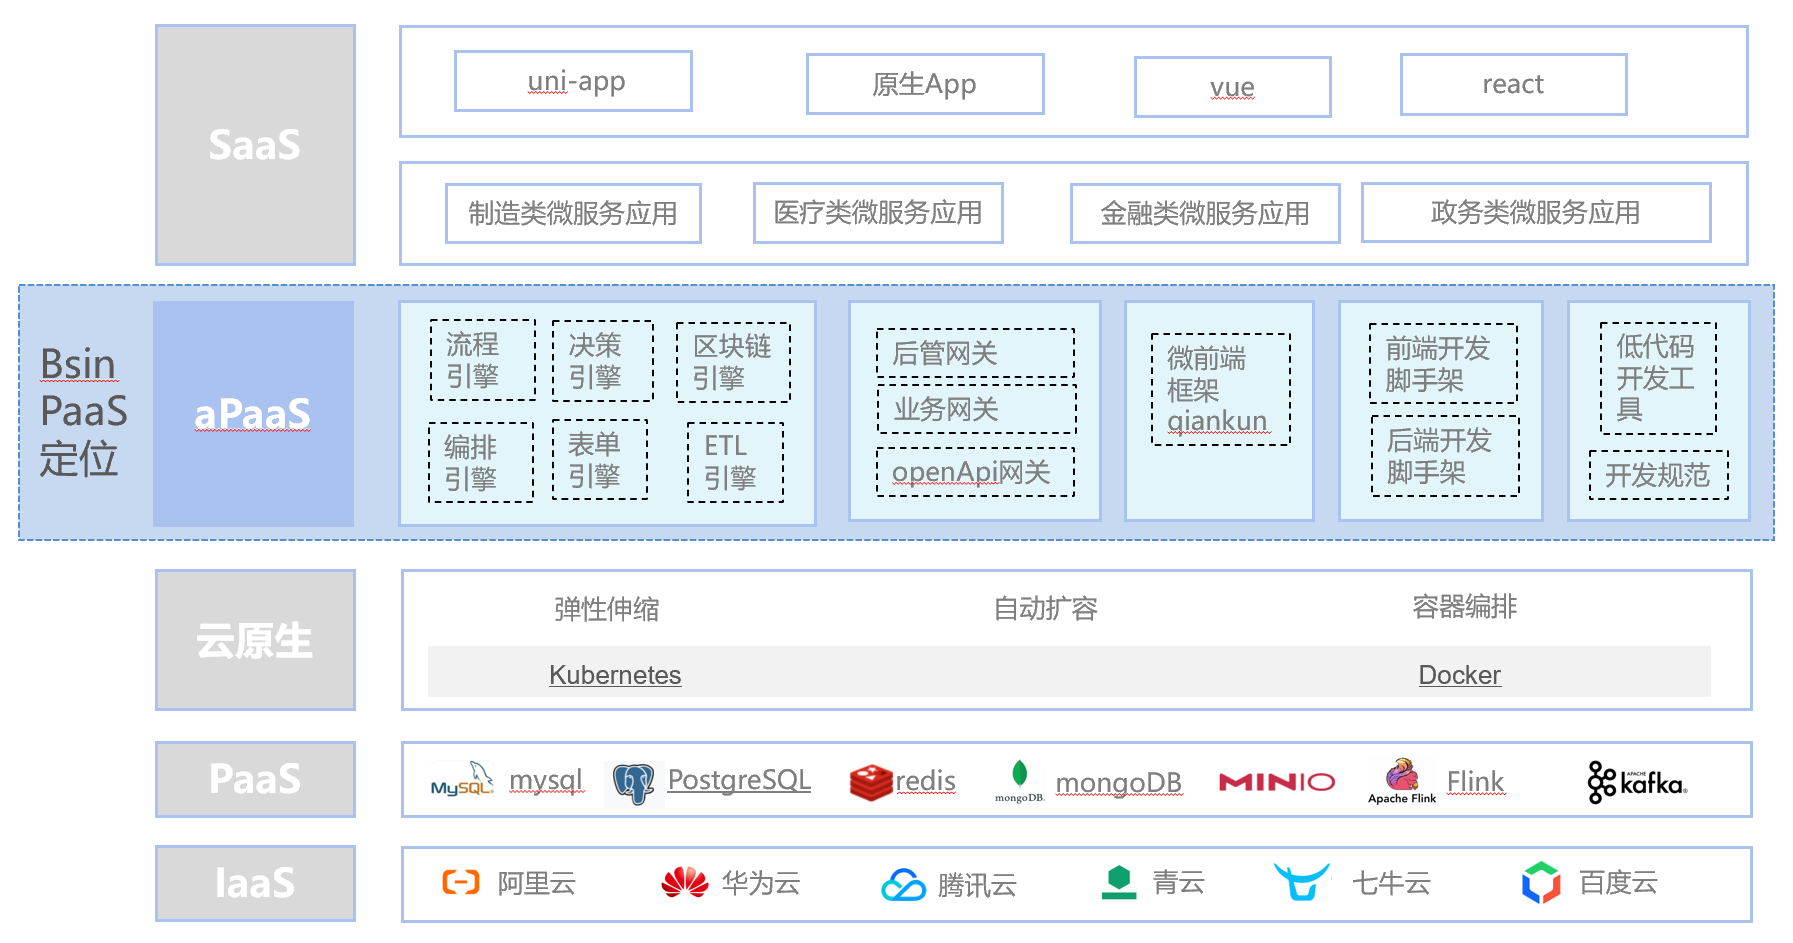Viewport: 1793px width, 943px height.
Task: Click the blue 七牛云 bull logo
Action: [1302, 882]
